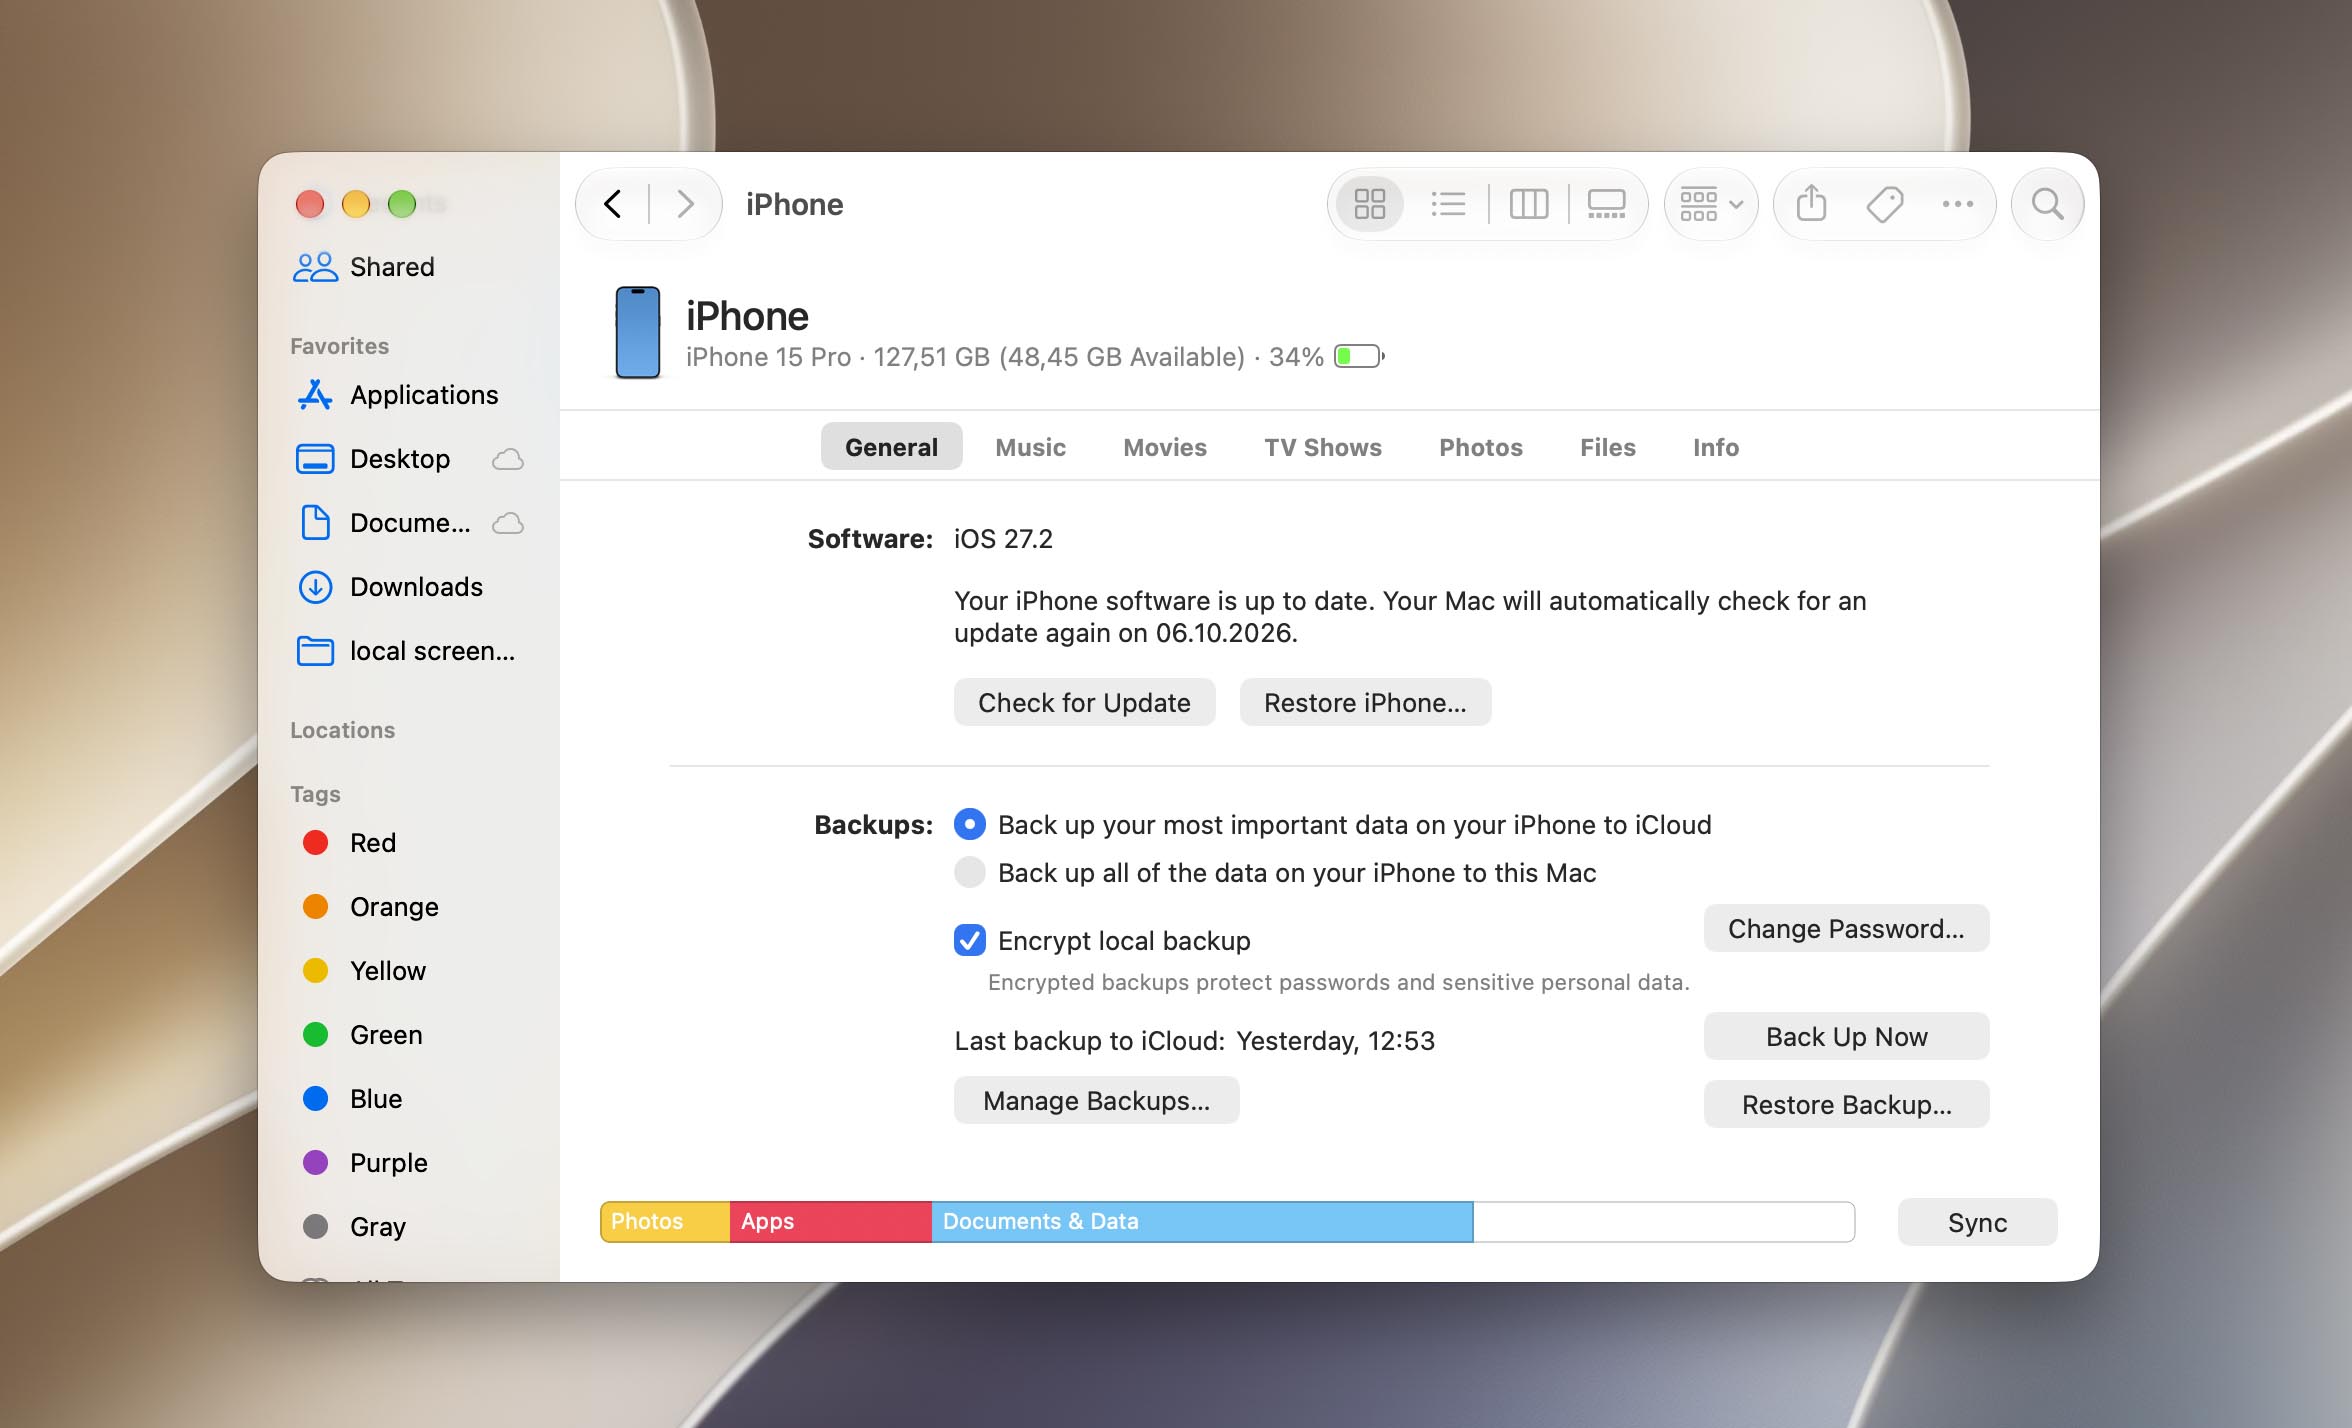Viewport: 2352px width, 1428px height.
Task: Click Restore Backup... button
Action: point(1846,1104)
